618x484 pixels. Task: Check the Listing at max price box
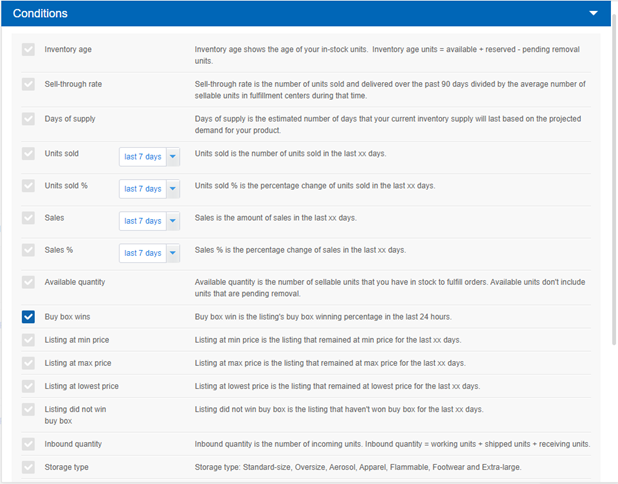(28, 363)
